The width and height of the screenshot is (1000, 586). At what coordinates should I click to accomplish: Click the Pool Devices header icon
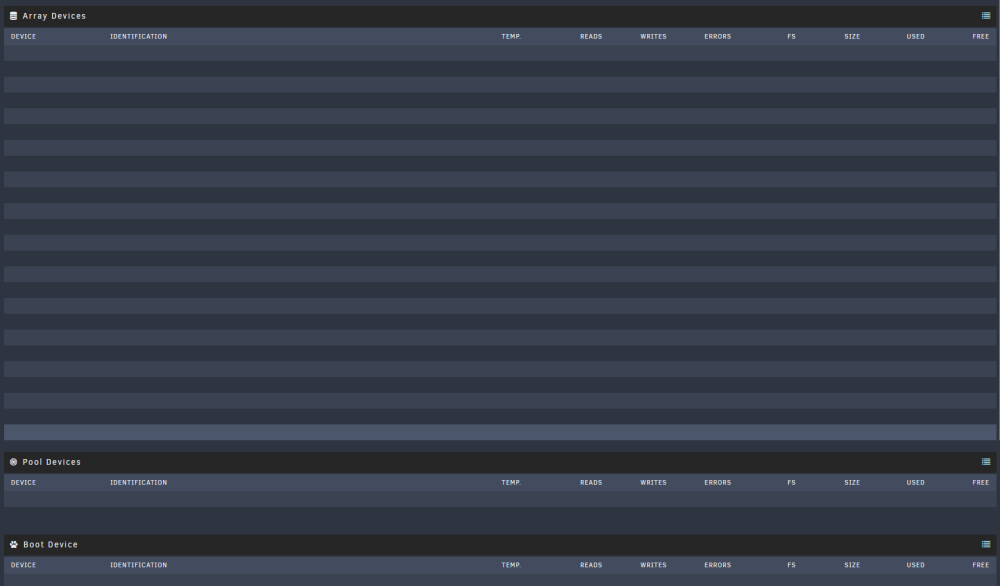[x=13, y=462]
